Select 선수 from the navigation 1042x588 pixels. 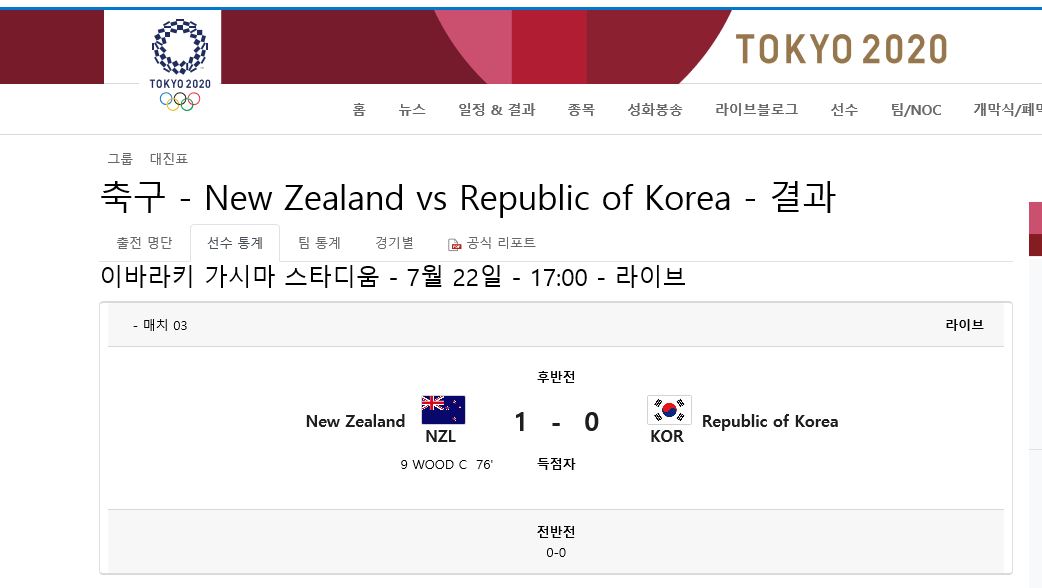[x=844, y=110]
